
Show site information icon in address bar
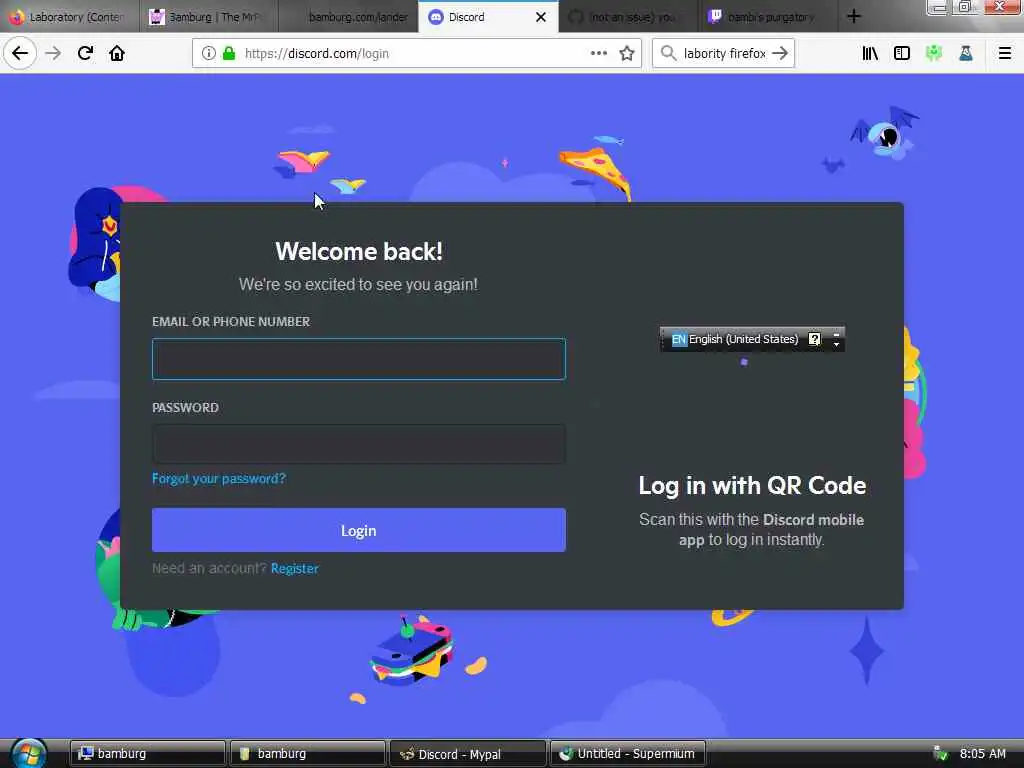208,53
